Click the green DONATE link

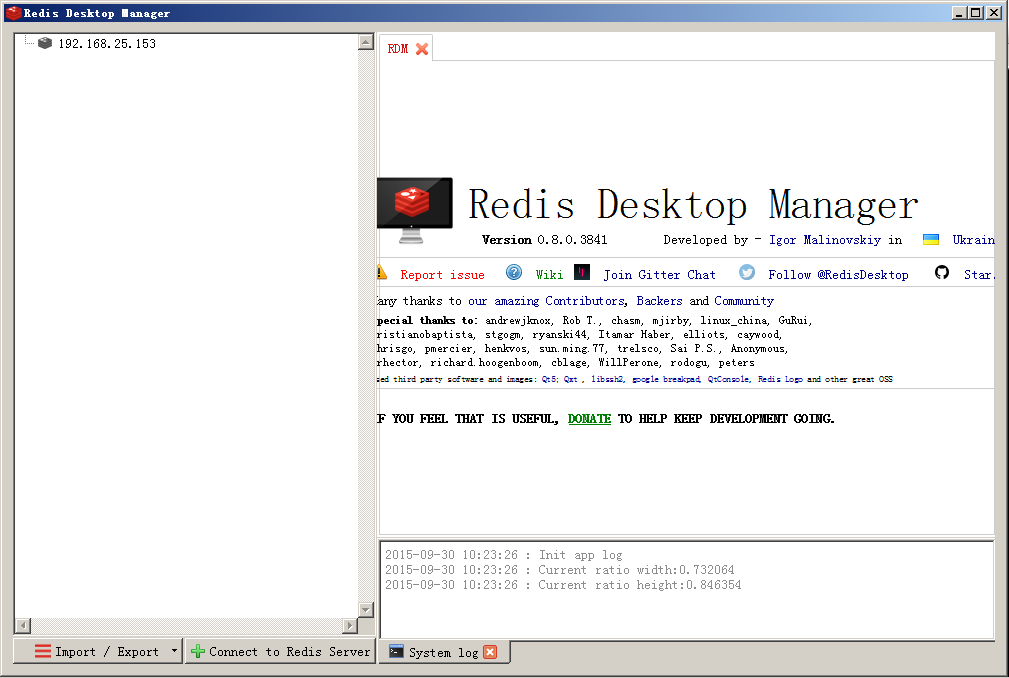pos(589,419)
